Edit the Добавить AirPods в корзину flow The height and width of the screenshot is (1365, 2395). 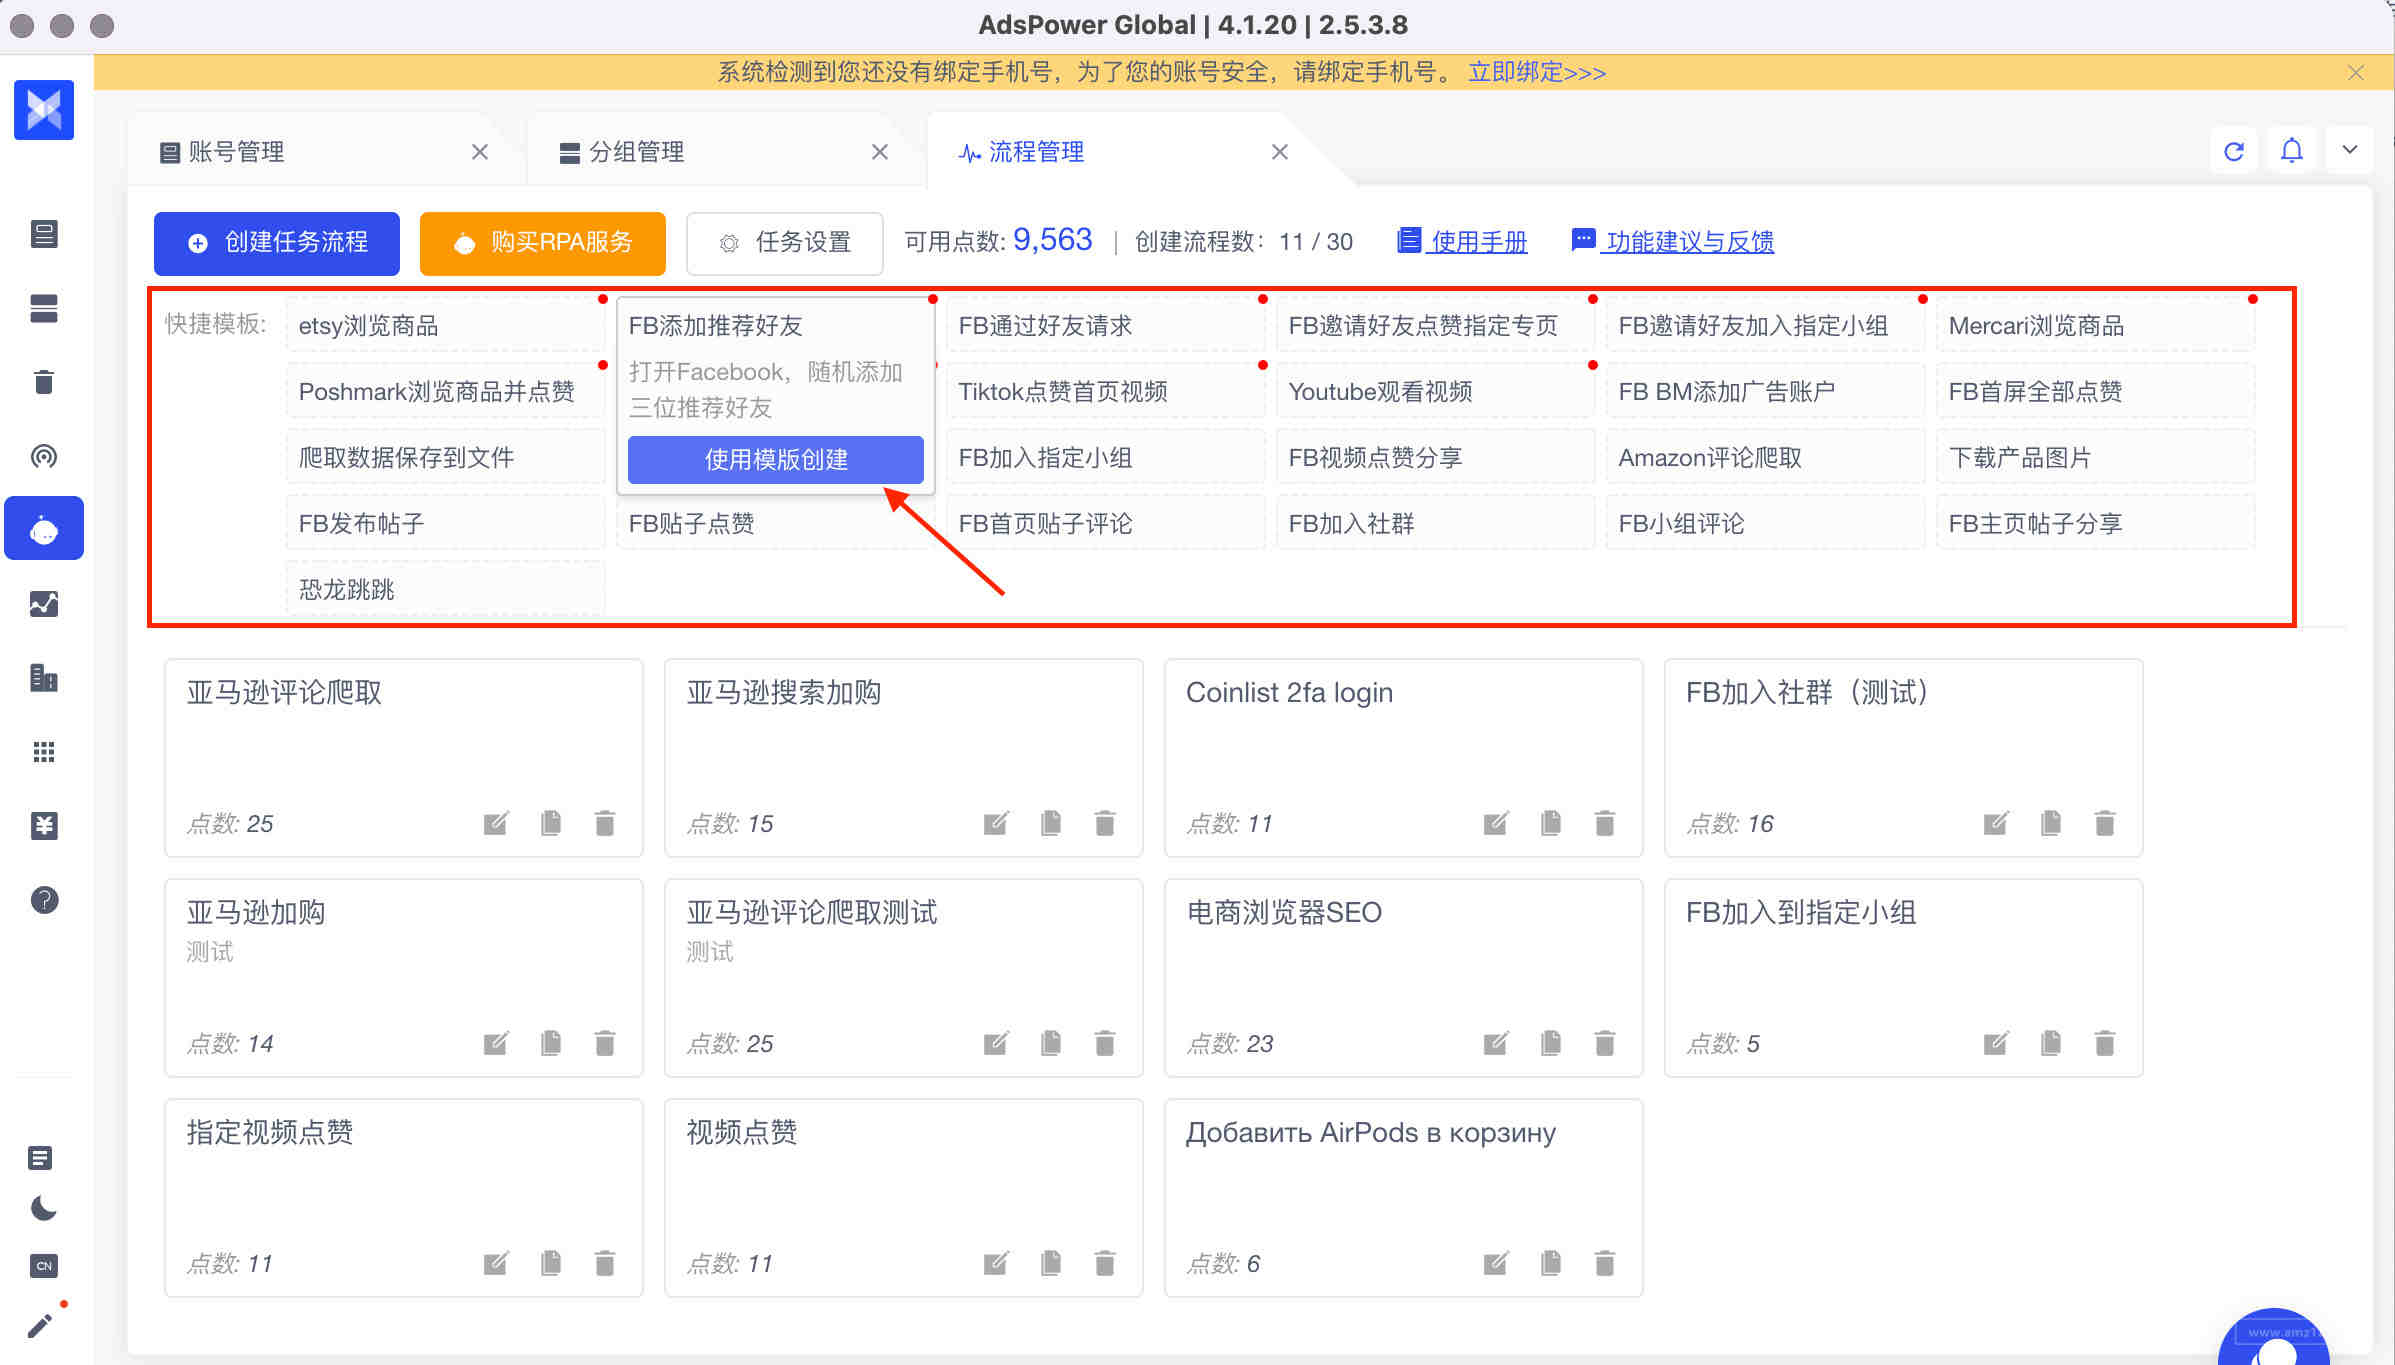point(1496,1263)
